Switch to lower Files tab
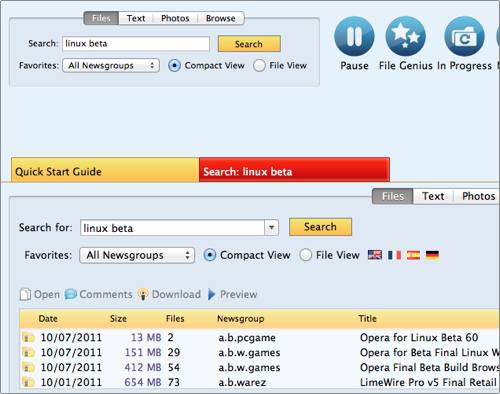The height and width of the screenshot is (394, 500). click(x=393, y=196)
